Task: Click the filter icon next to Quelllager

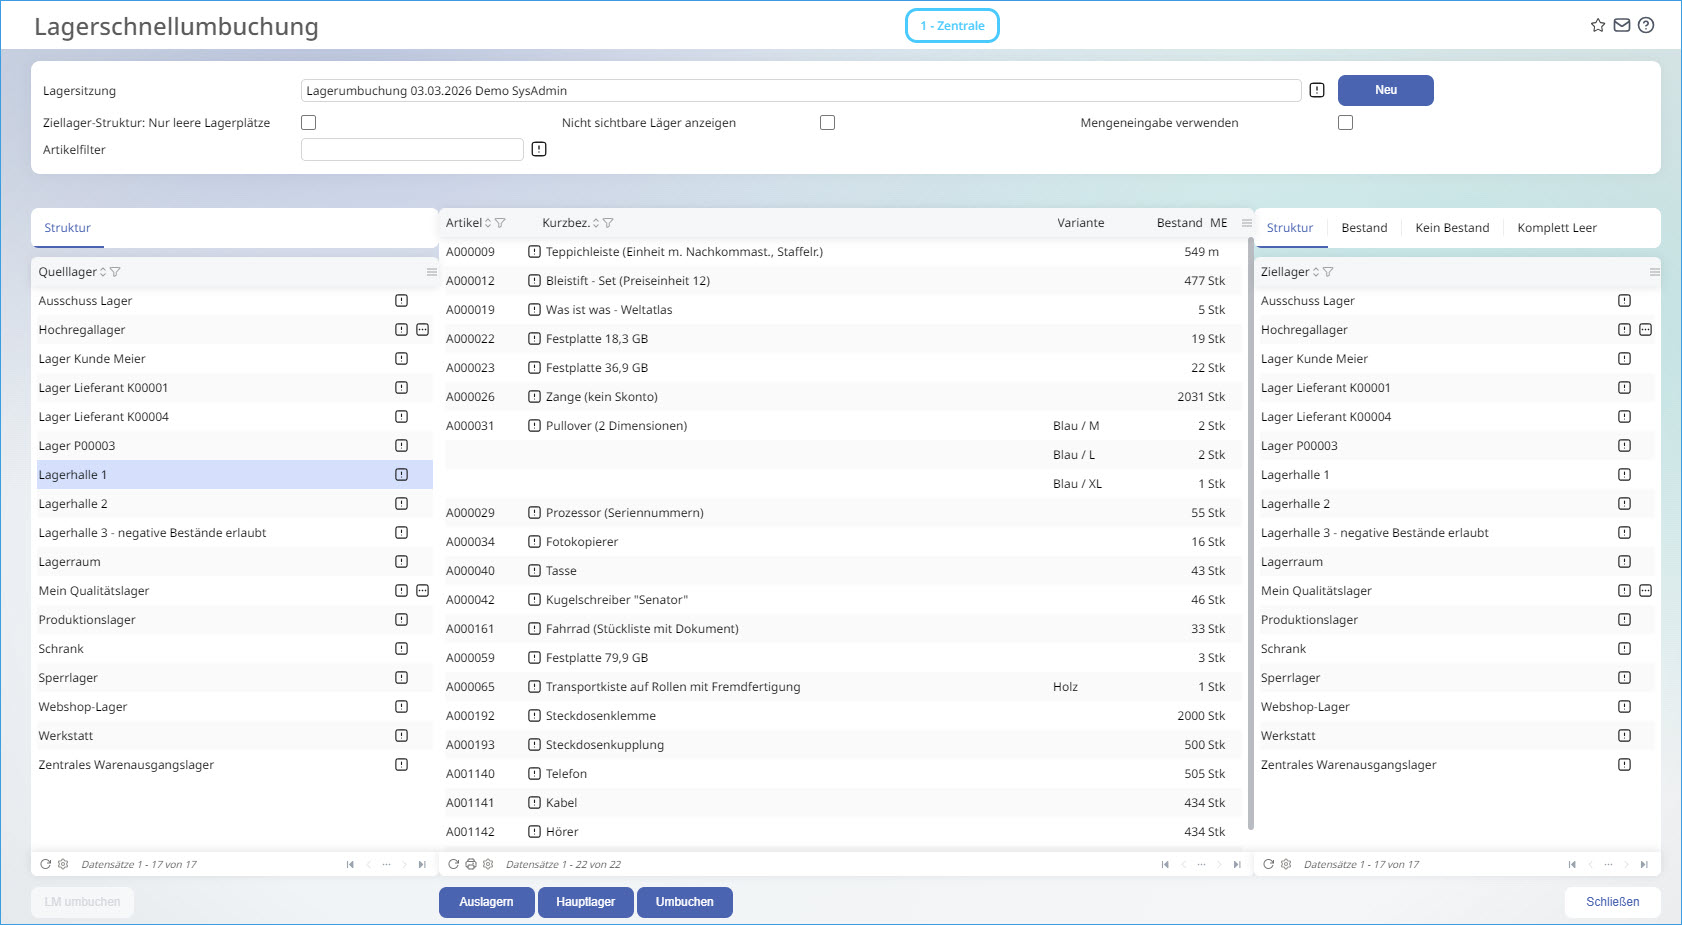Action: (115, 272)
